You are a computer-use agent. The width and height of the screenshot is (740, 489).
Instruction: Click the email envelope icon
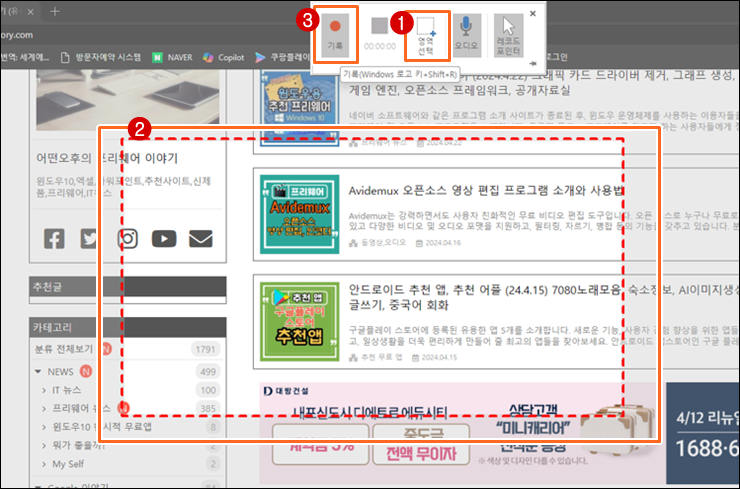(201, 239)
